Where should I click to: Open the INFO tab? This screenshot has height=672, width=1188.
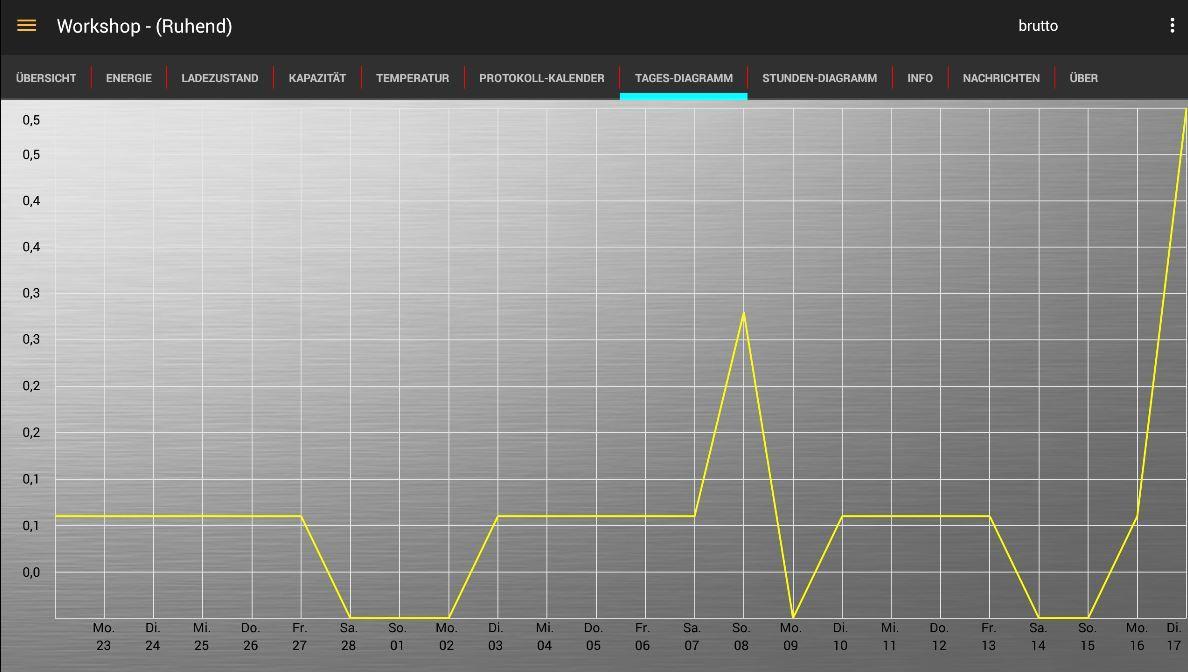click(x=920, y=78)
